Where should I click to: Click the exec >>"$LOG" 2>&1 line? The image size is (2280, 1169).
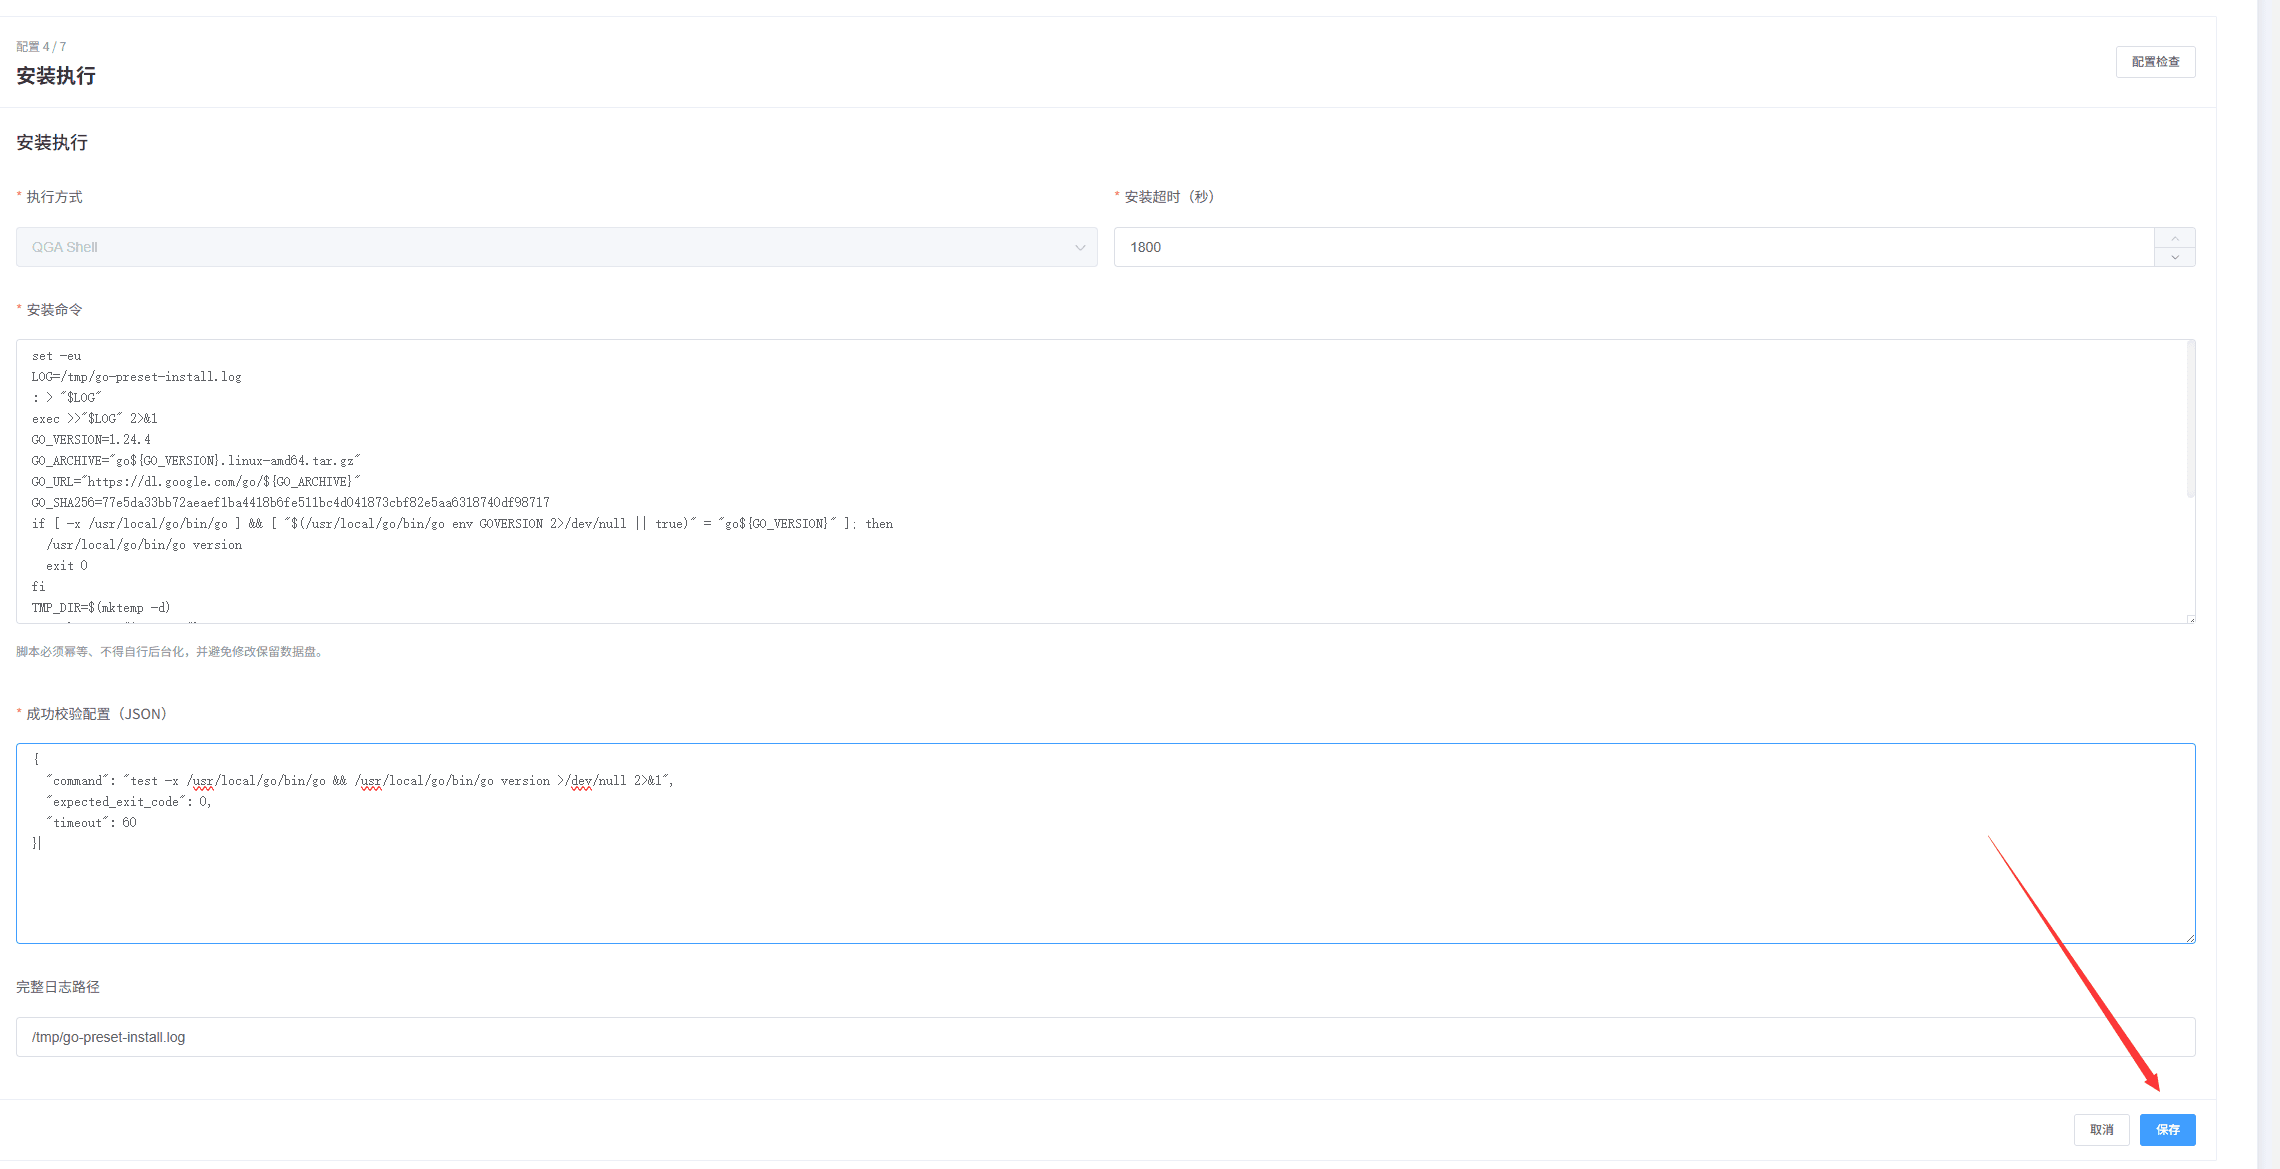pos(95,419)
